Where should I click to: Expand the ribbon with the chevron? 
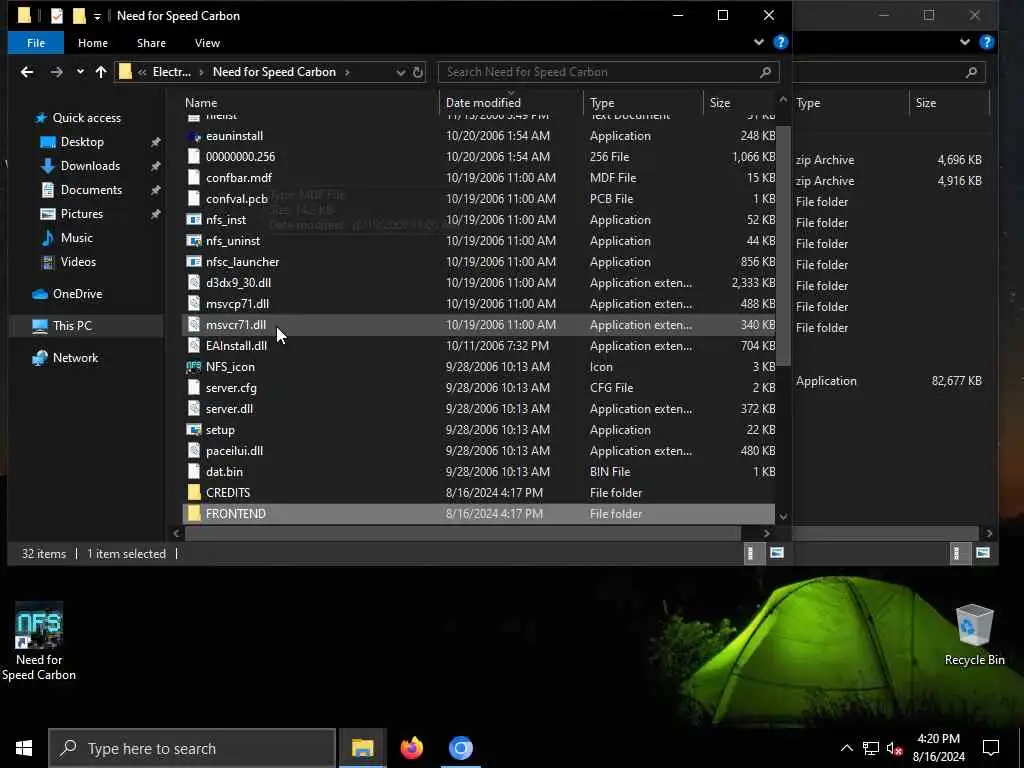point(758,42)
